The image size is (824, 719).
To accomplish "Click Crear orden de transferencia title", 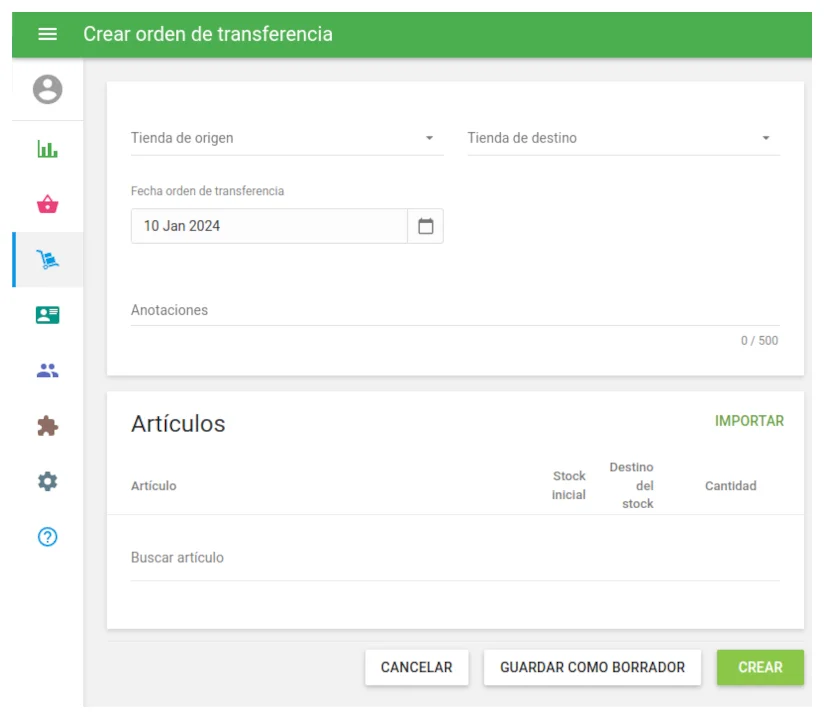I will coord(208,34).
